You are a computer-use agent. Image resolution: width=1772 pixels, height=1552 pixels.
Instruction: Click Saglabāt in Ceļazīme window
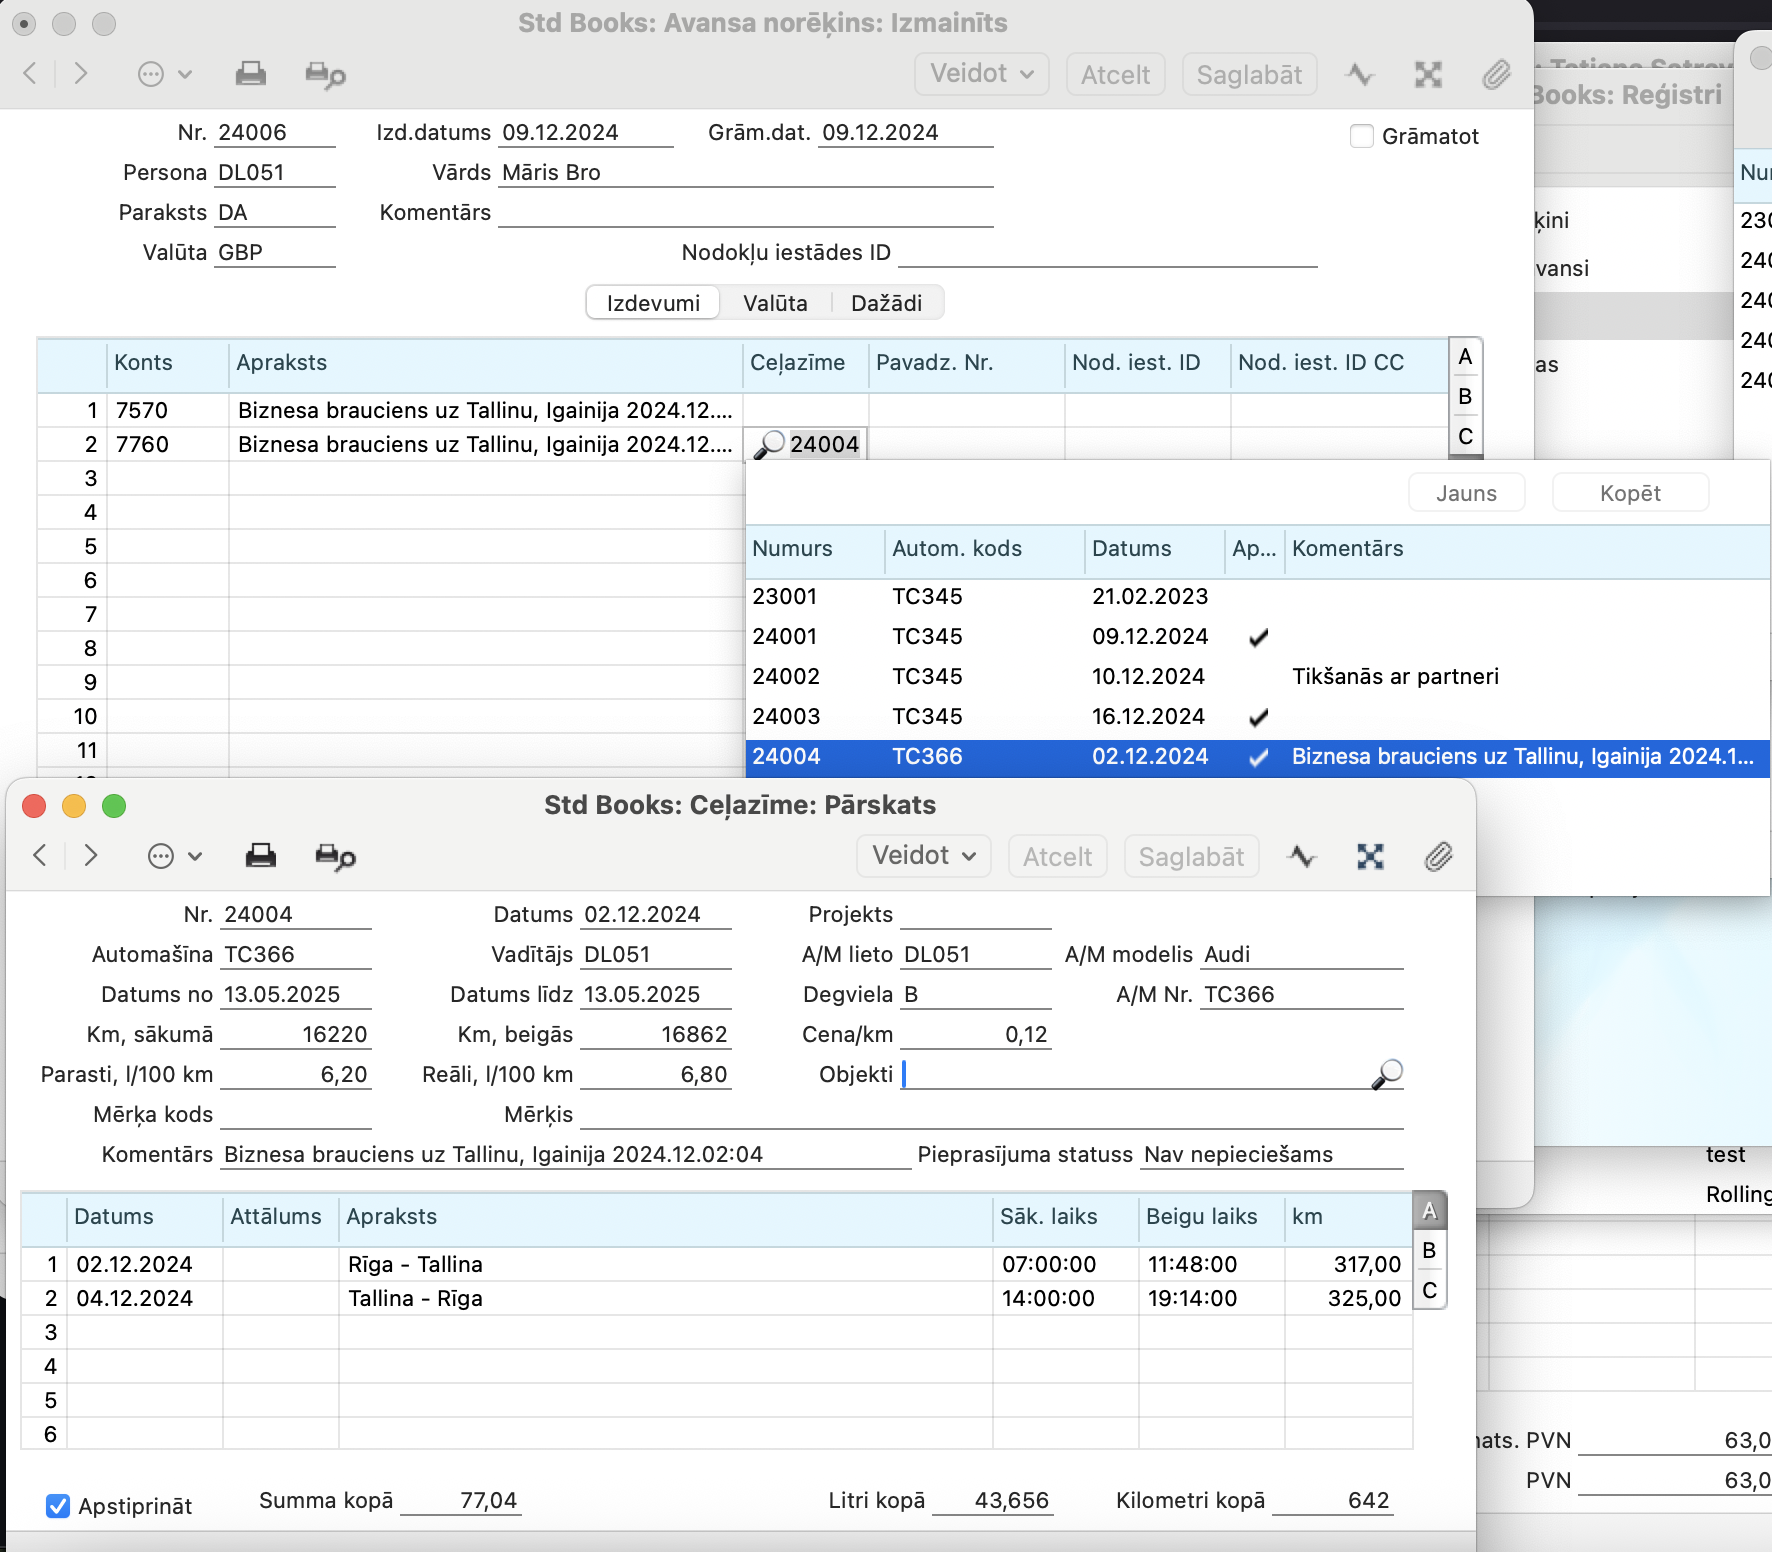1191,856
